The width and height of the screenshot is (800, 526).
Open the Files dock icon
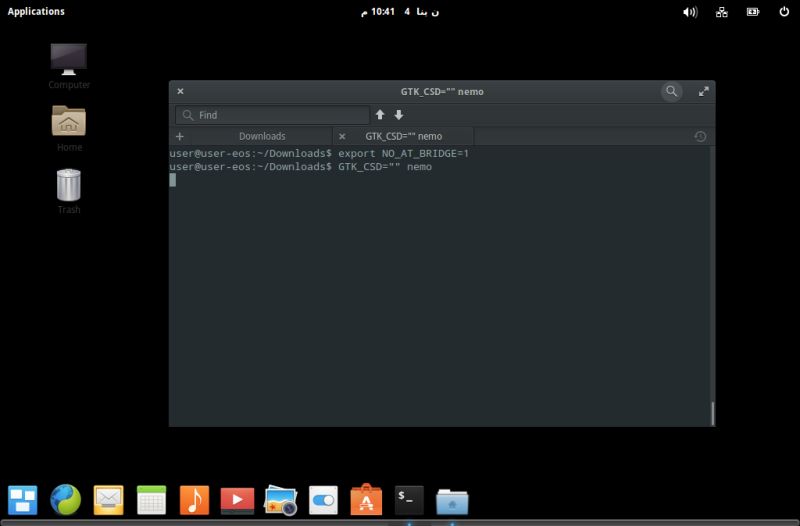[x=452, y=501]
